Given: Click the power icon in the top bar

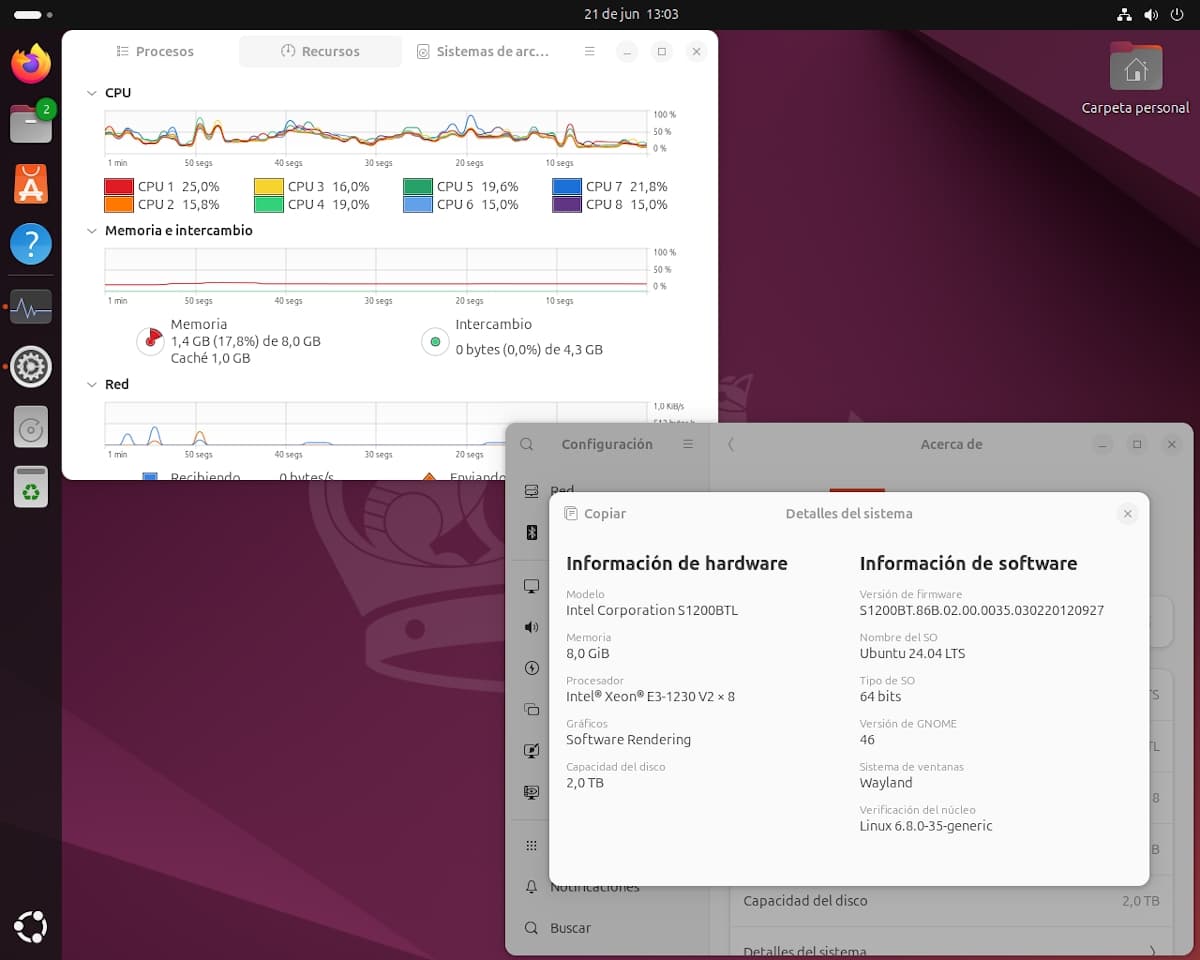Looking at the screenshot, I should pyautogui.click(x=1176, y=14).
